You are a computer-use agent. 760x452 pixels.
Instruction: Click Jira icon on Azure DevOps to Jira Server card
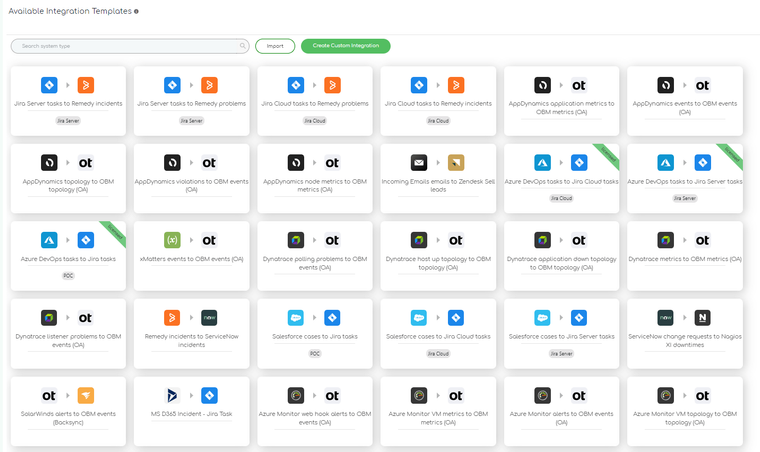point(702,163)
